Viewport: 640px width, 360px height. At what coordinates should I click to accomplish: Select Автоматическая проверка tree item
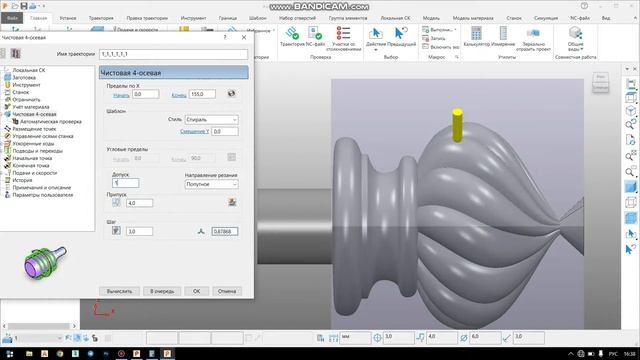tap(51, 122)
